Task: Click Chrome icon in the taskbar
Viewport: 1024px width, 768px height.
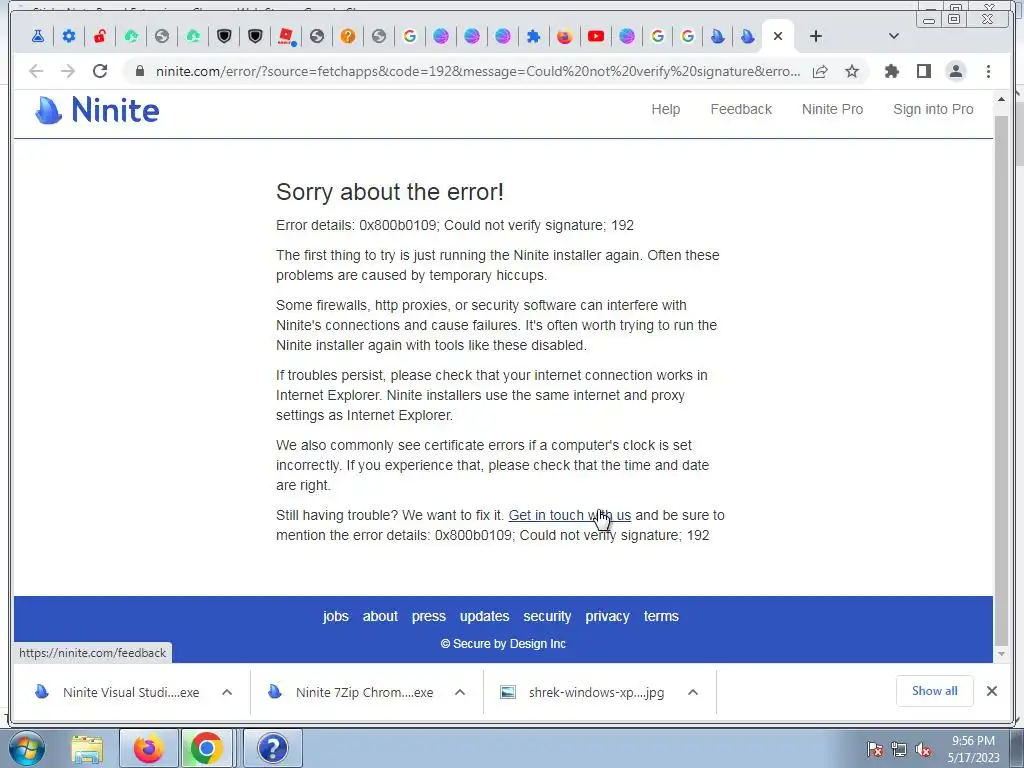Action: point(206,748)
